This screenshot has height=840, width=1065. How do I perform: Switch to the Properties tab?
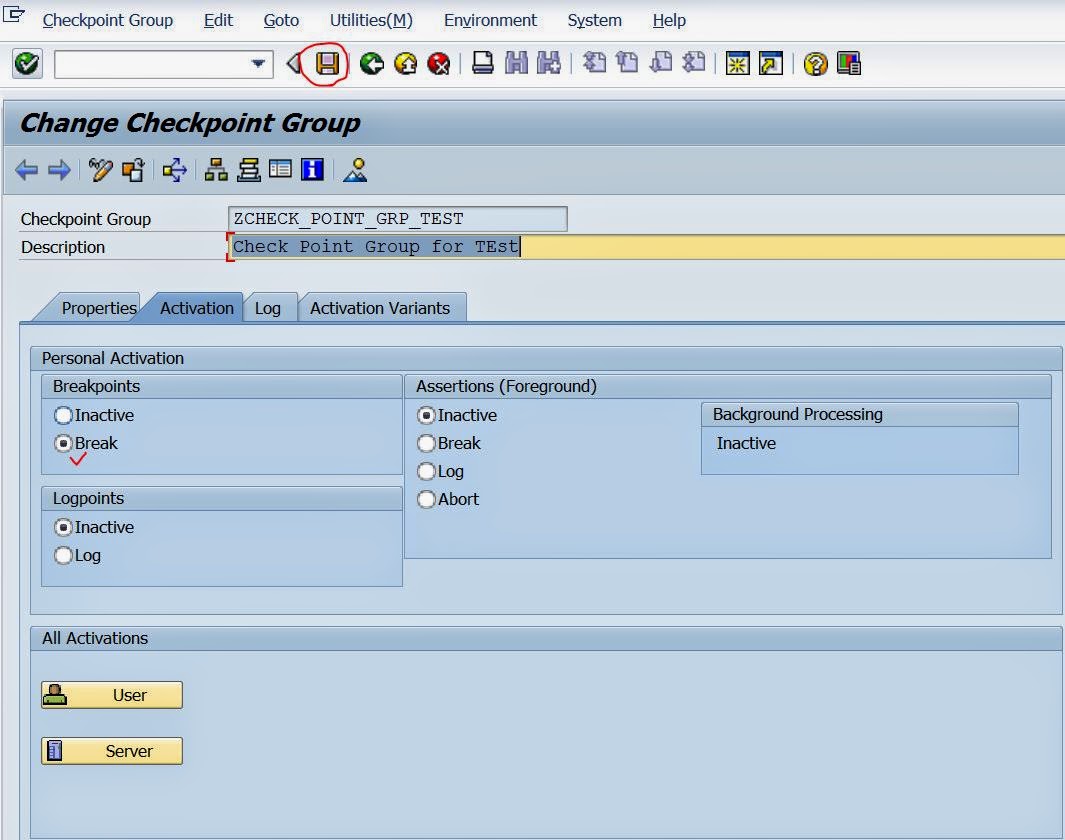click(x=98, y=308)
